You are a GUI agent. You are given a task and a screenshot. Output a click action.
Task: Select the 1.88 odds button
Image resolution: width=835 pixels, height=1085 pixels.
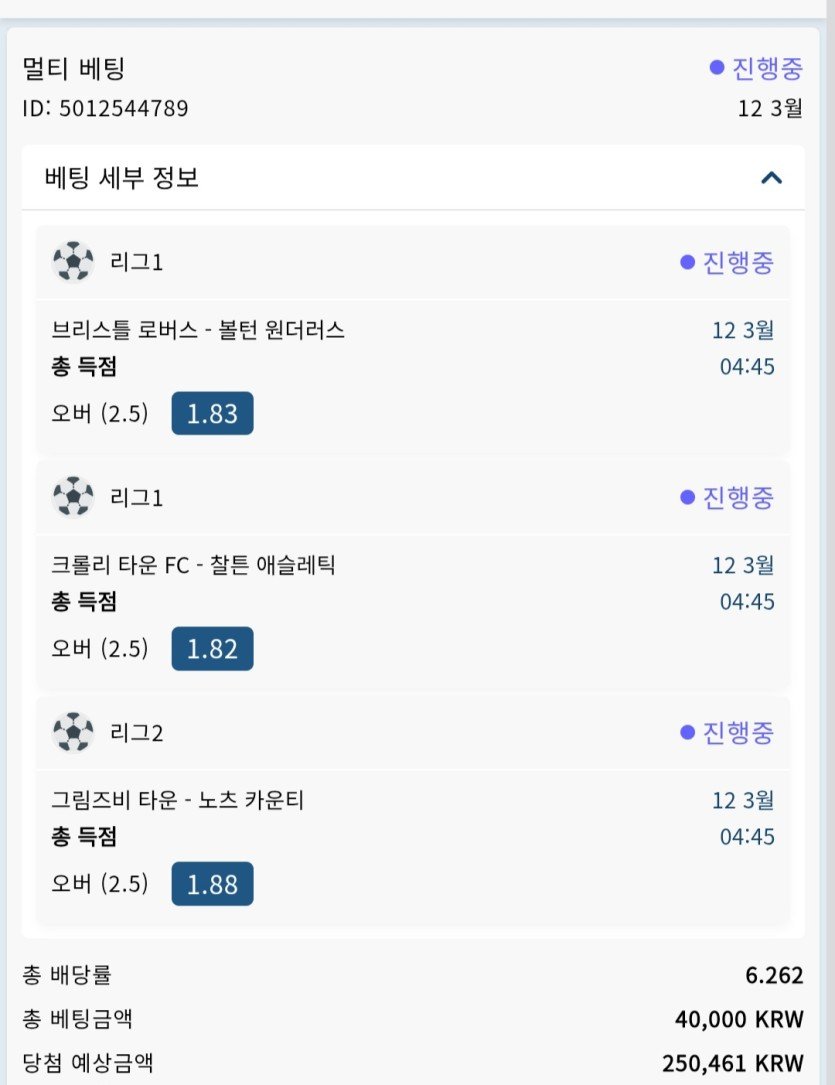[212, 884]
